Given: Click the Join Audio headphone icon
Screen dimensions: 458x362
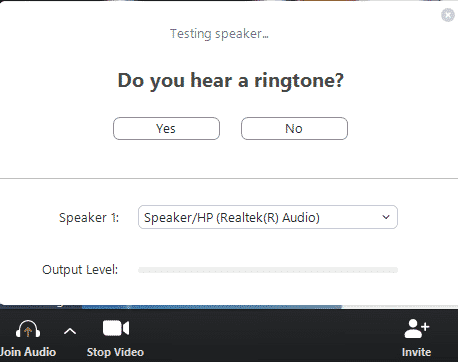Looking at the screenshot, I should pos(28,329).
